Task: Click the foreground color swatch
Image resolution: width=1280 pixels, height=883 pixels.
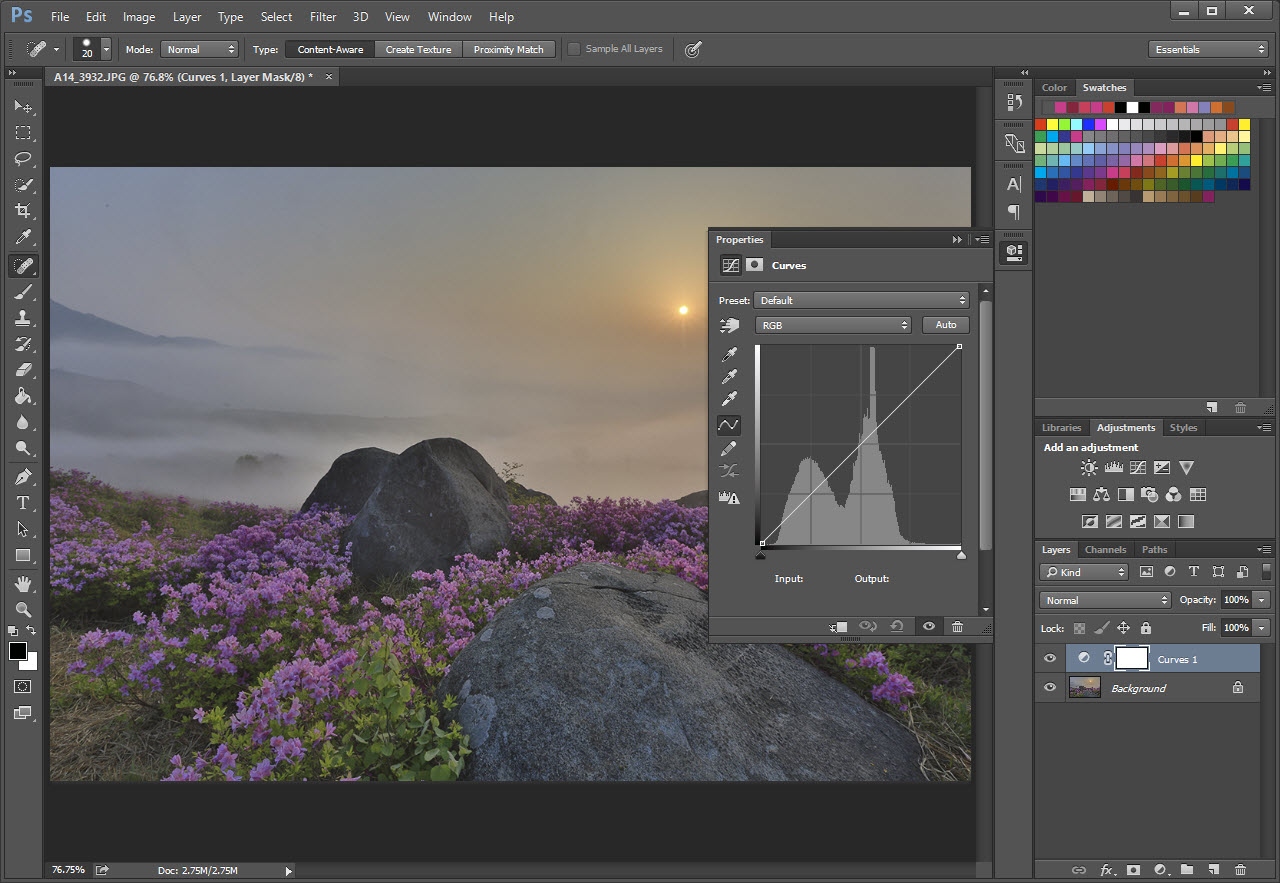Action: click(18, 651)
